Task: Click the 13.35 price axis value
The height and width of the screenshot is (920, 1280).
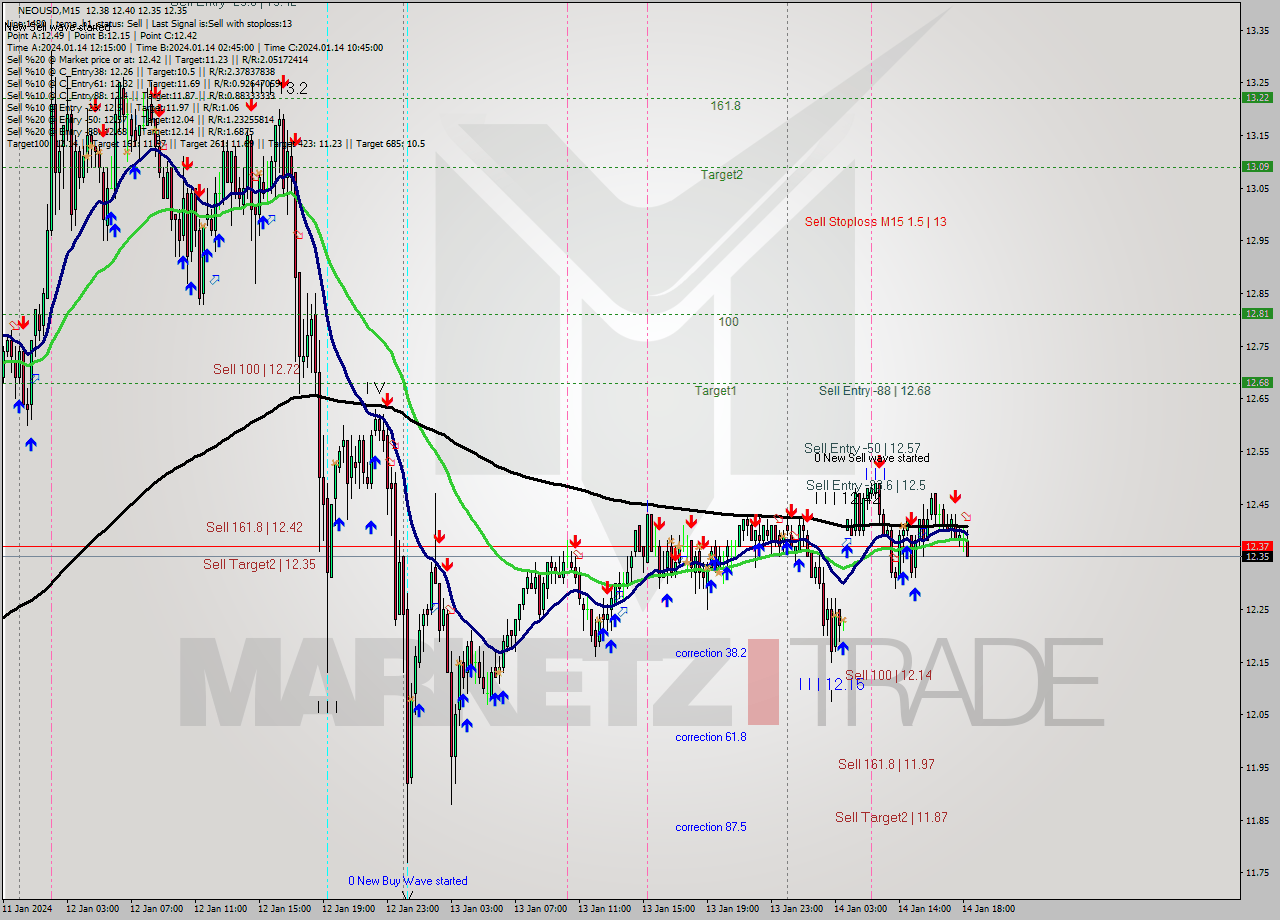Action: pos(1257,30)
